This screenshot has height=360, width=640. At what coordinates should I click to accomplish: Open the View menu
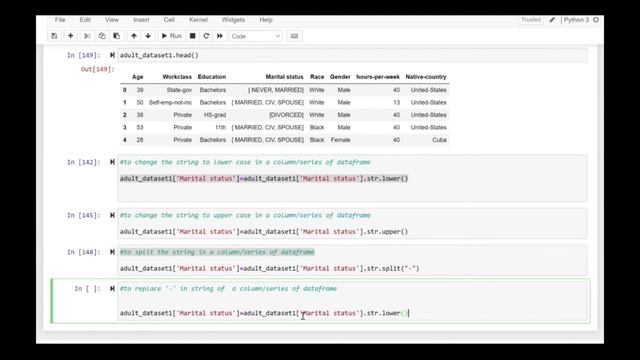[x=111, y=20]
